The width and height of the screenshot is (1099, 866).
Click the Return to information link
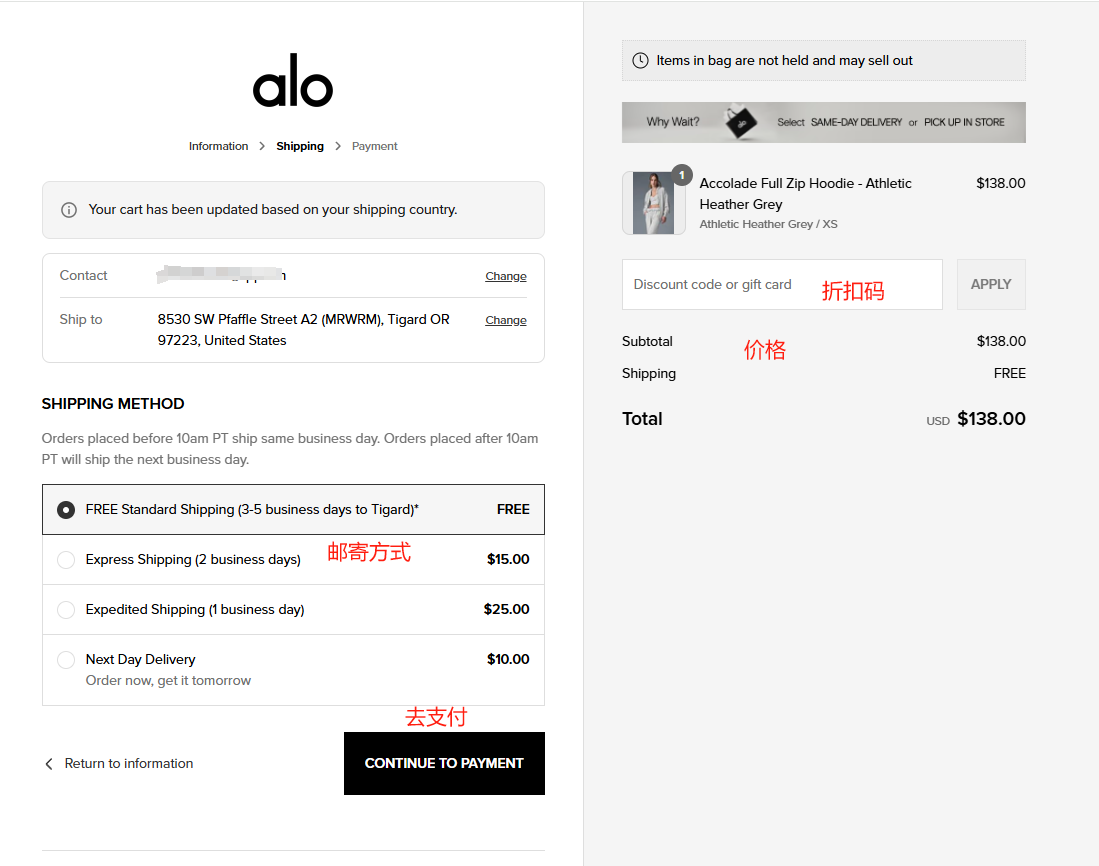coord(129,763)
